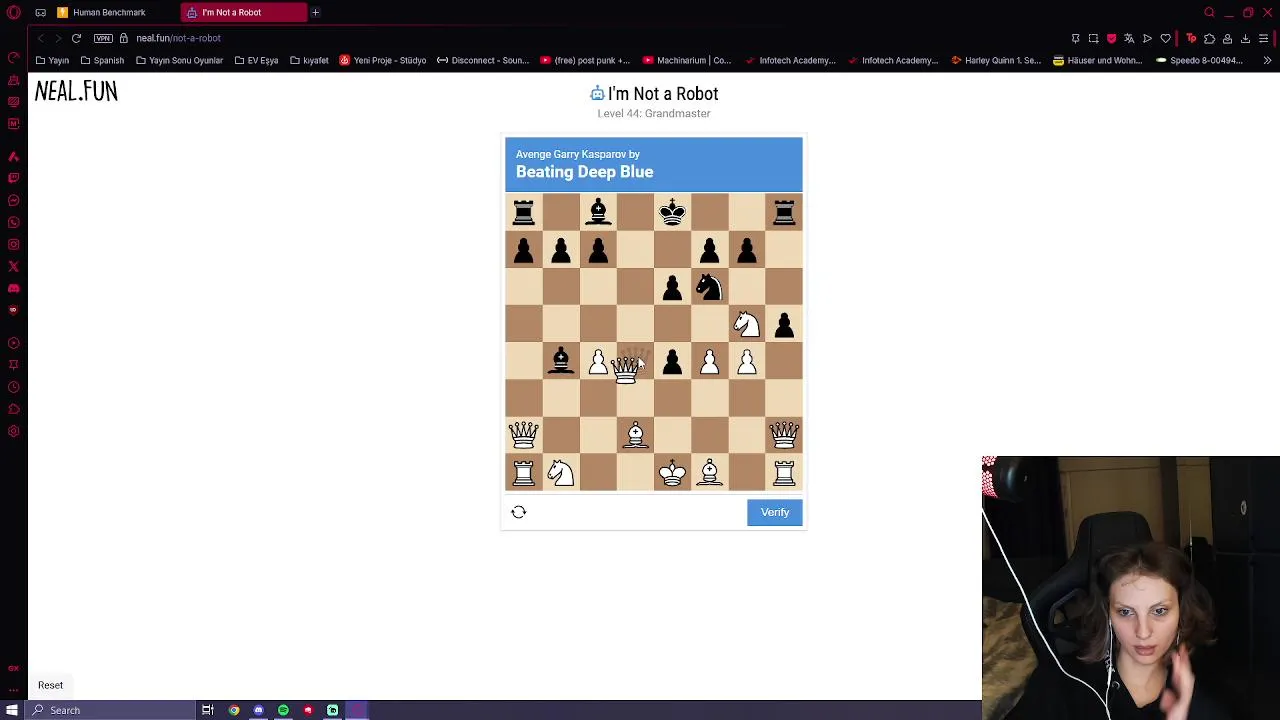The width and height of the screenshot is (1280, 720).
Task: Click the black knight on the board
Action: [709, 287]
